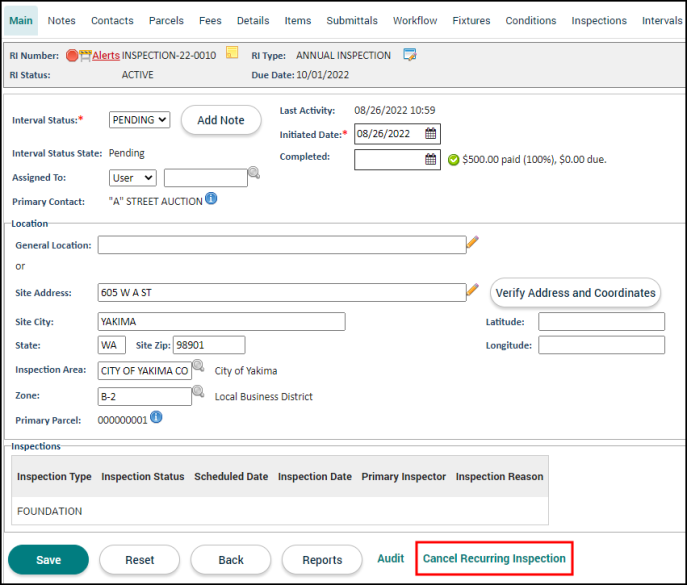Click the Assigned To search magnifier
The image size is (687, 585).
(254, 173)
